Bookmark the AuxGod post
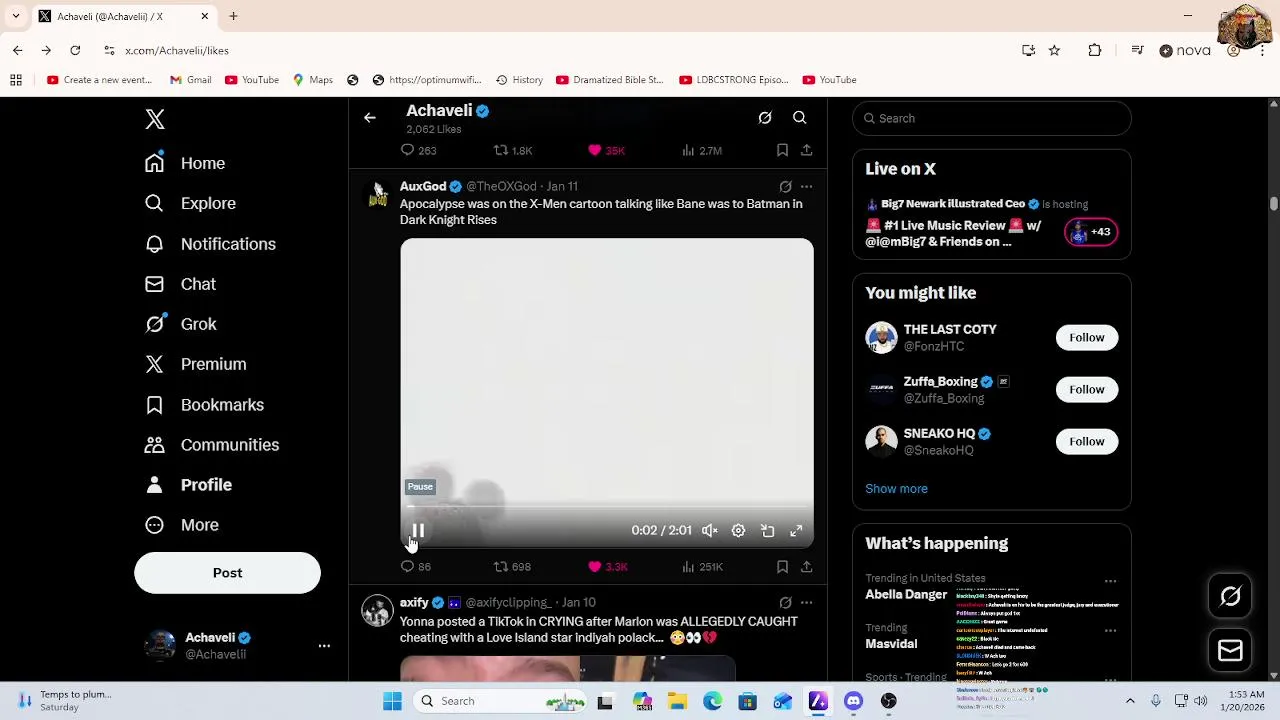The width and height of the screenshot is (1280, 720). [x=782, y=566]
